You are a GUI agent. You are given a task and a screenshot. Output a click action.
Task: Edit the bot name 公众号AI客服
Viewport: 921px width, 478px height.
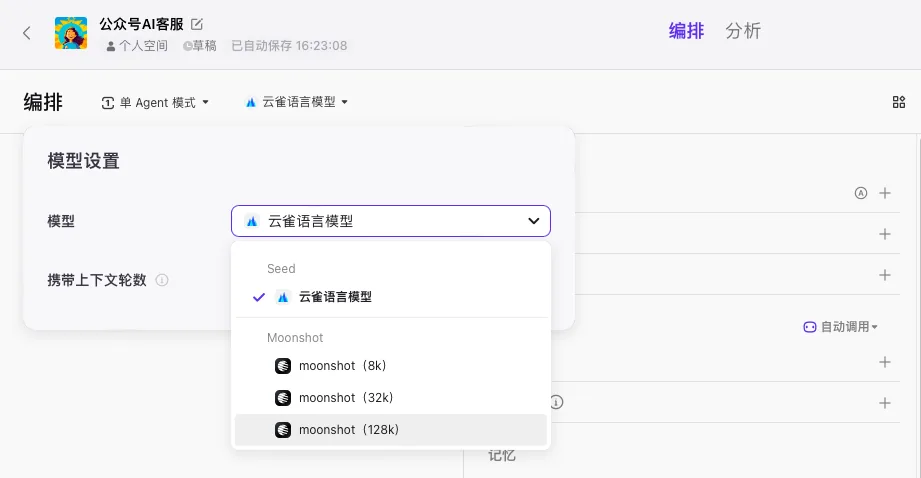pyautogui.click(x=197, y=24)
